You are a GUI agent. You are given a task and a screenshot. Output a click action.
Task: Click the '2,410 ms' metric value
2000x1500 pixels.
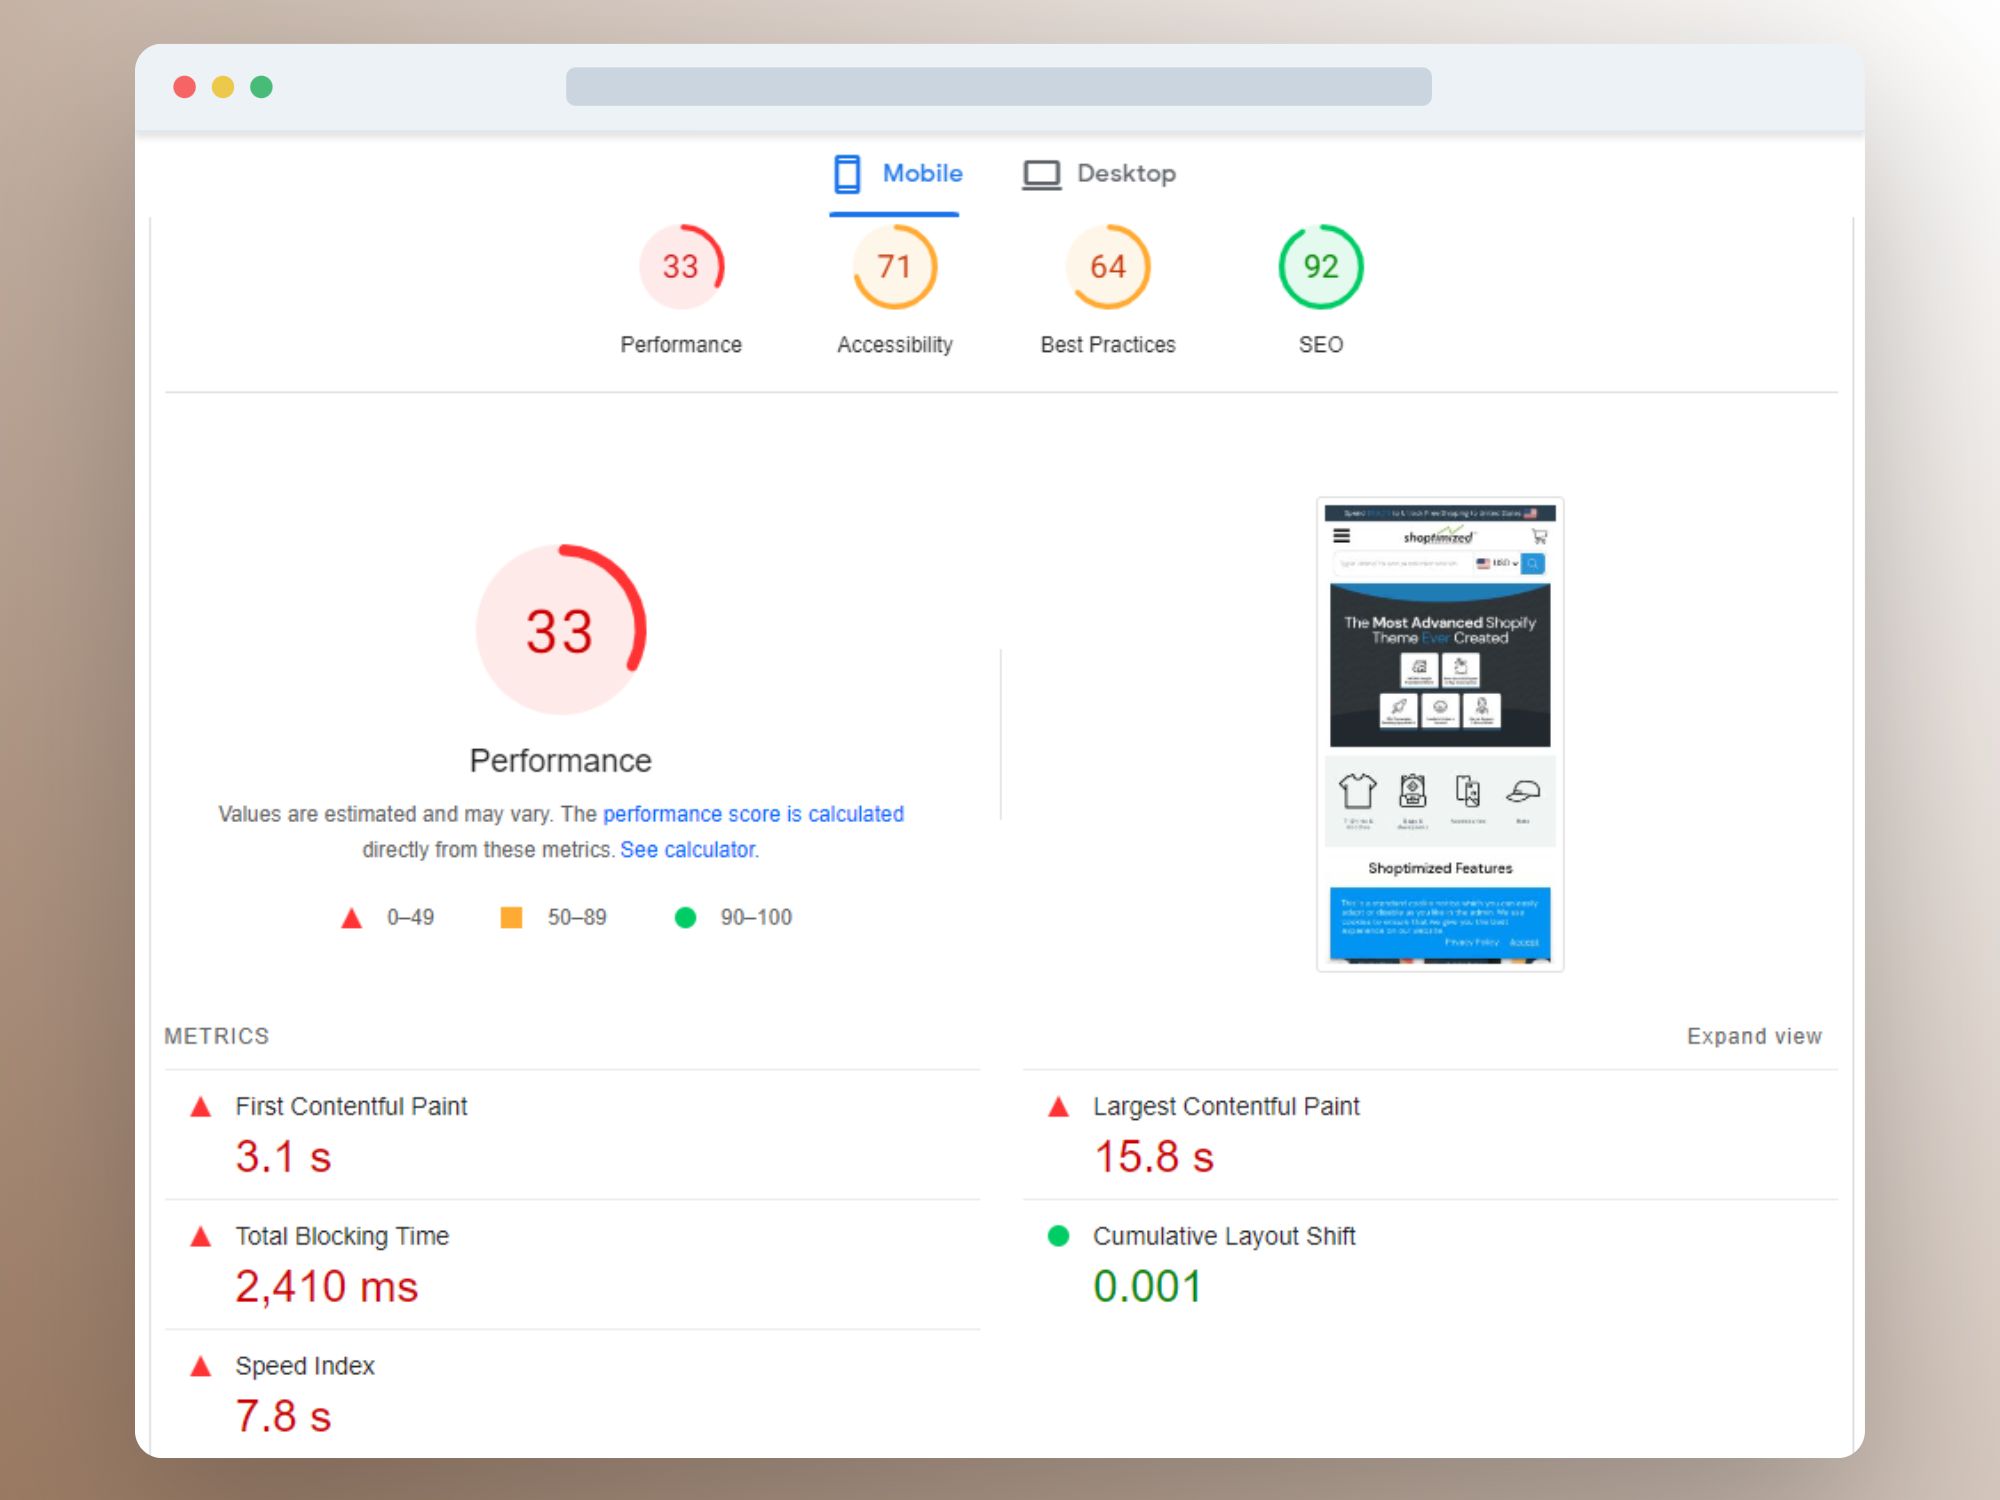[x=327, y=1287]
